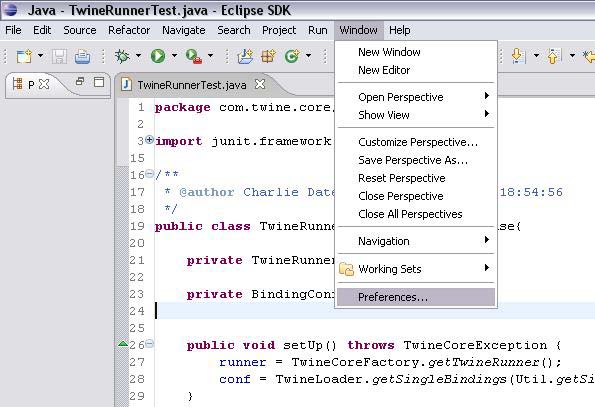Click the New Java Package icon
Image resolution: width=595 pixels, height=407 pixels.
pos(268,57)
